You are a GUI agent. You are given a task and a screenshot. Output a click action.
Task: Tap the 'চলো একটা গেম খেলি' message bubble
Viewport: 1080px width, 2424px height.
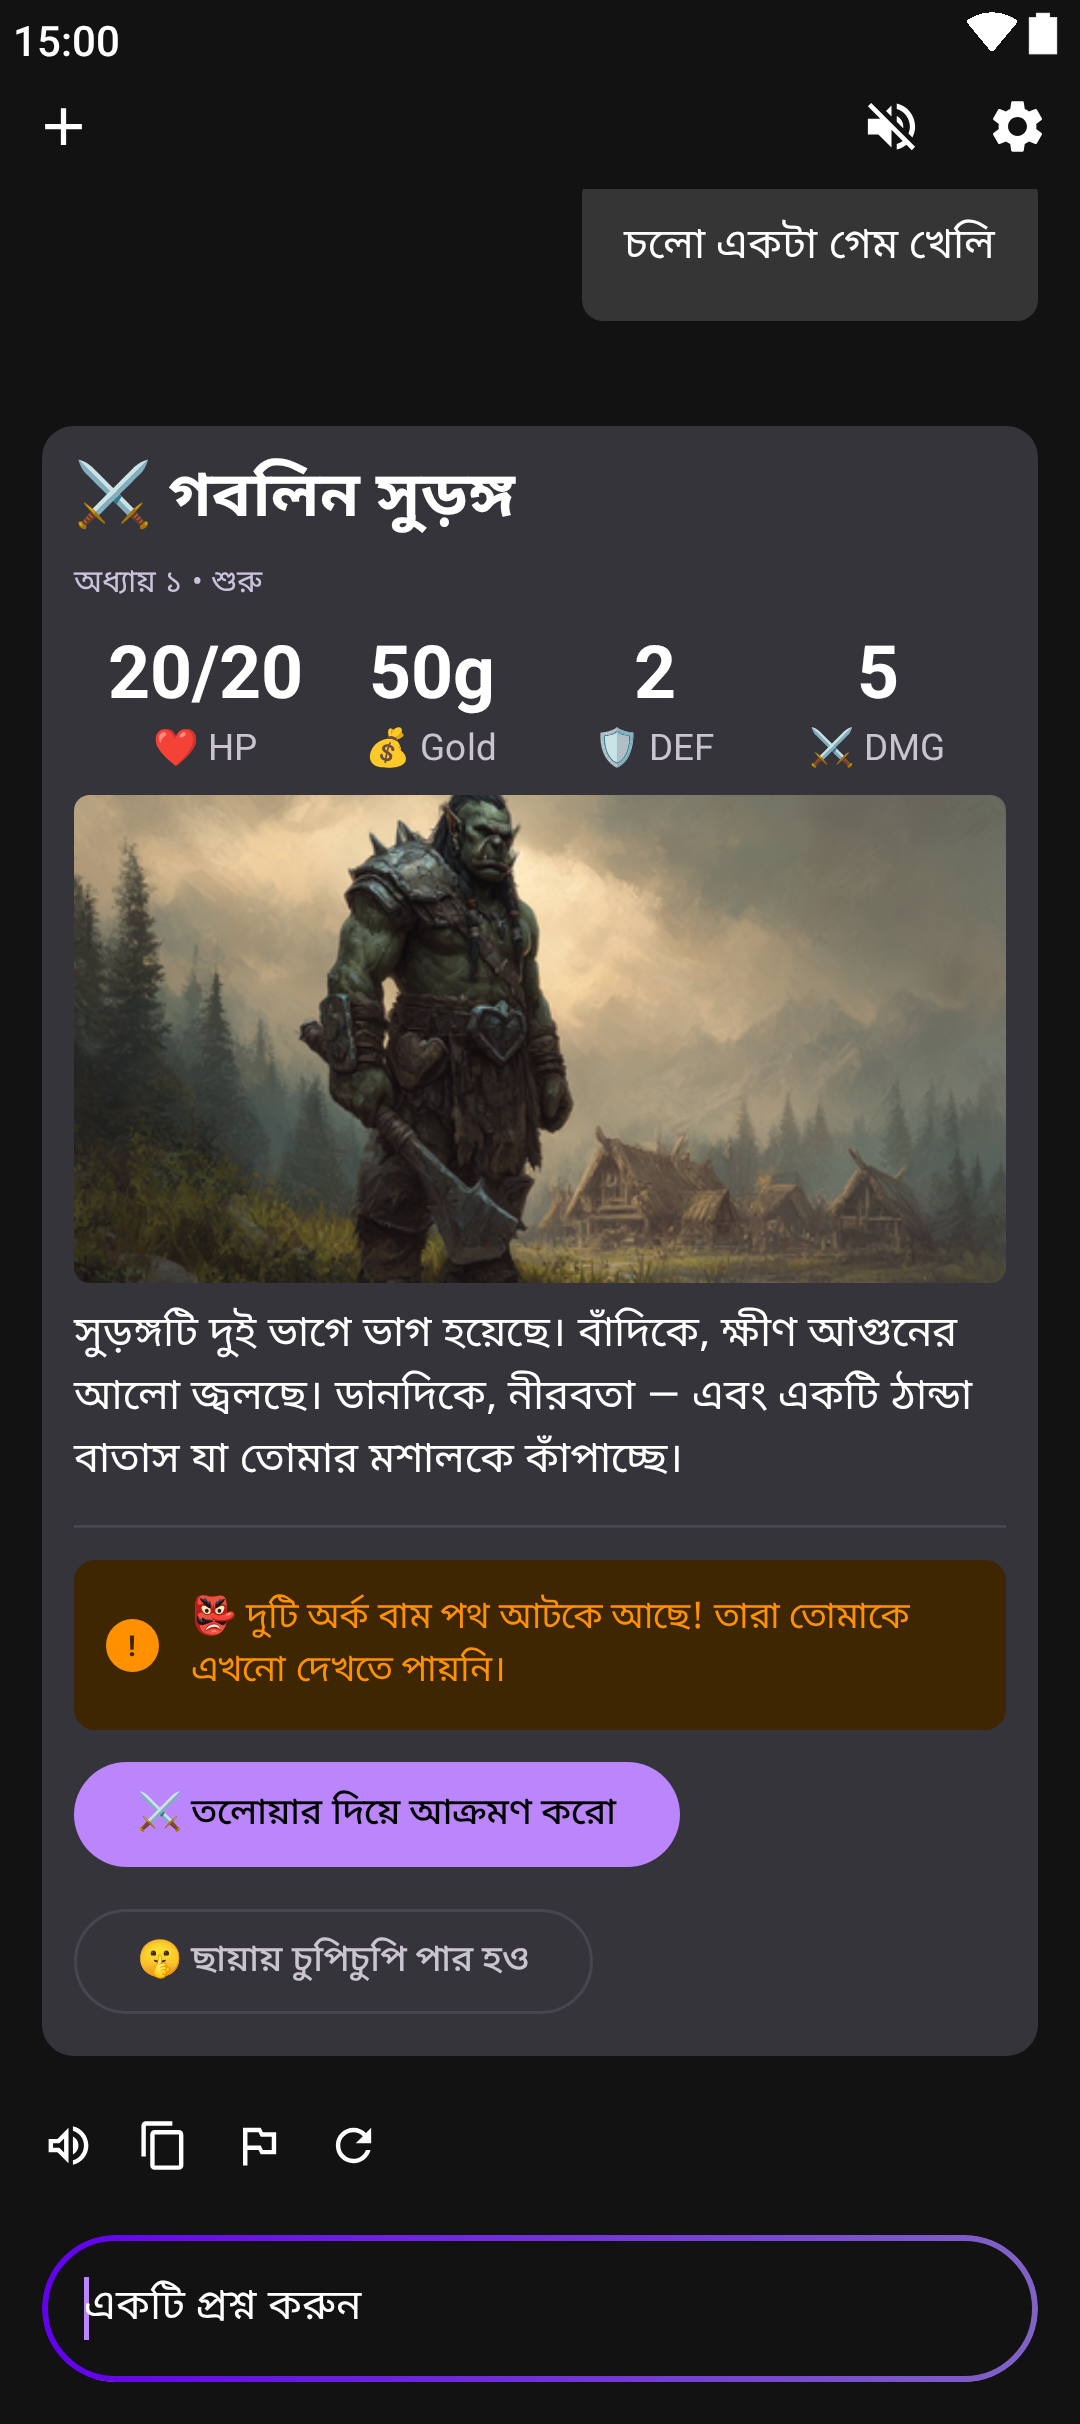[x=810, y=254]
